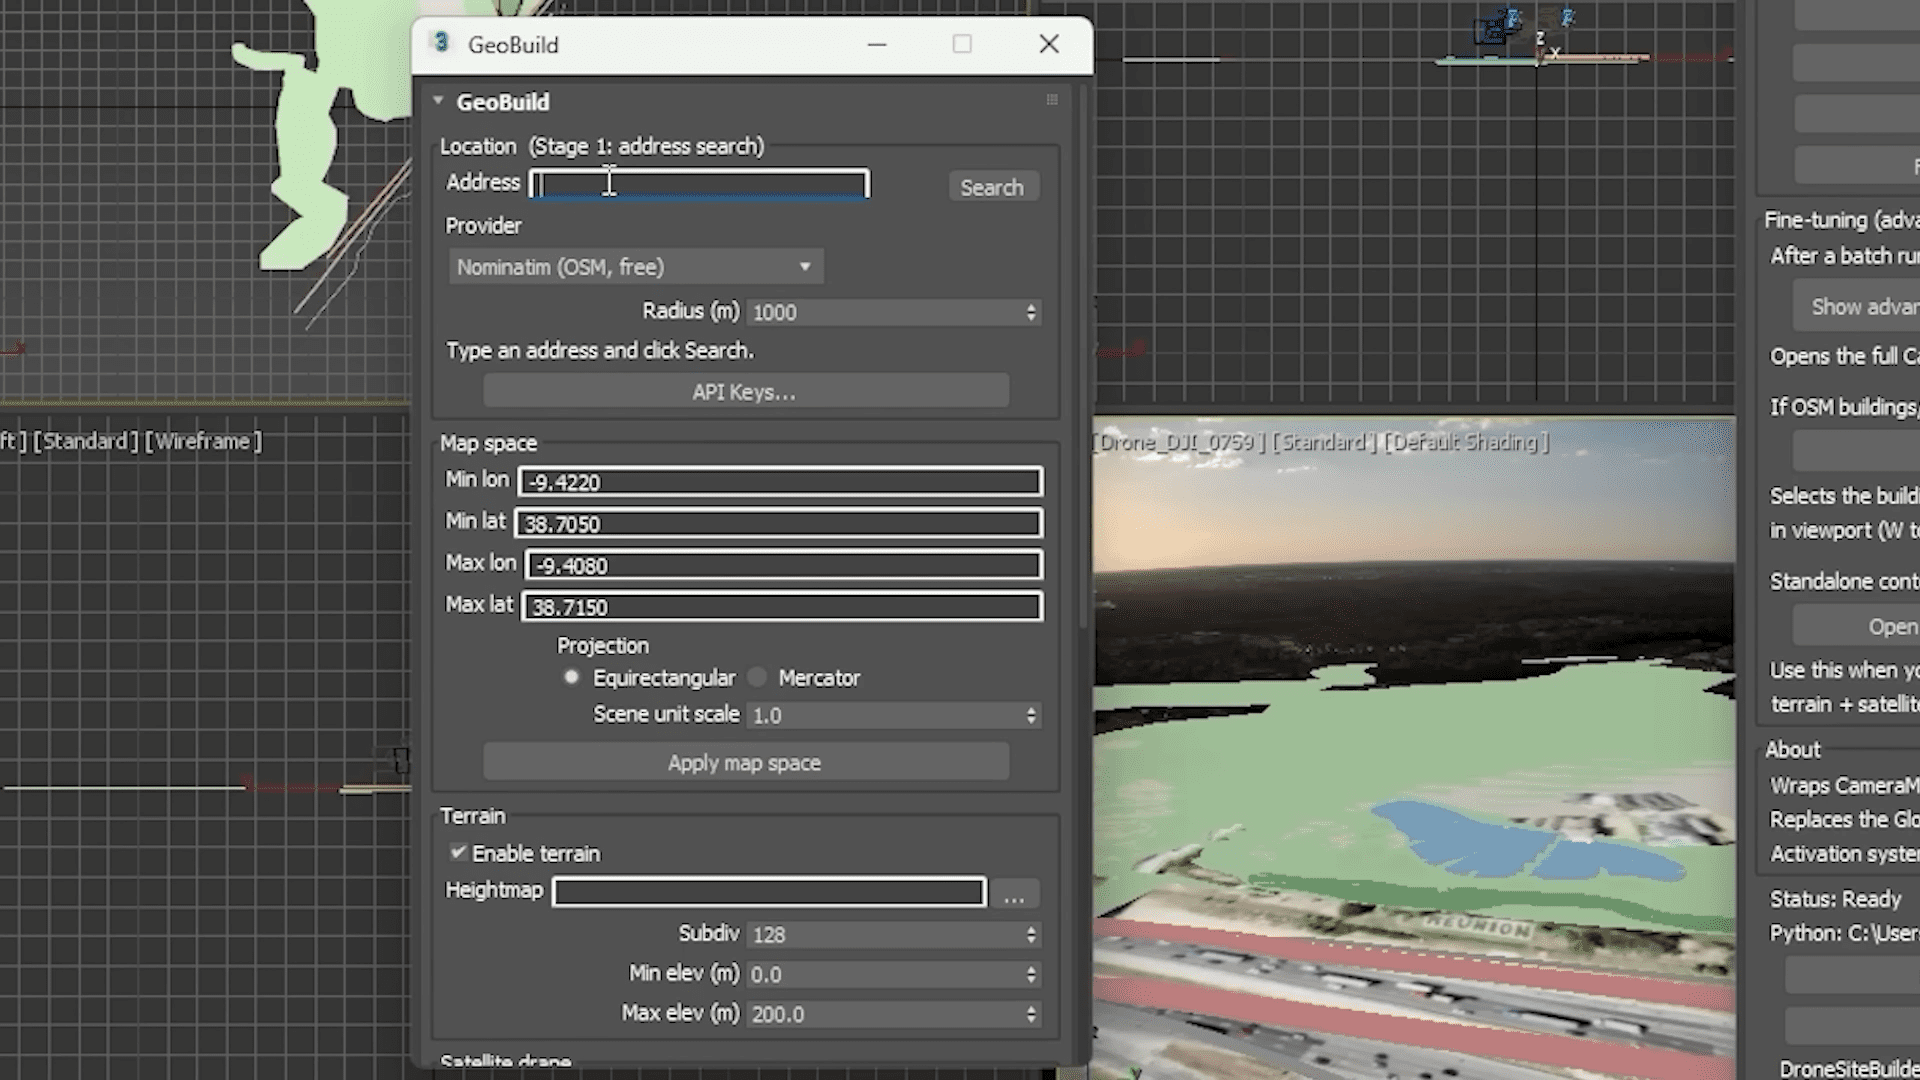The image size is (1920, 1080).
Task: Minimize the GeoBuild window
Action: (x=877, y=44)
